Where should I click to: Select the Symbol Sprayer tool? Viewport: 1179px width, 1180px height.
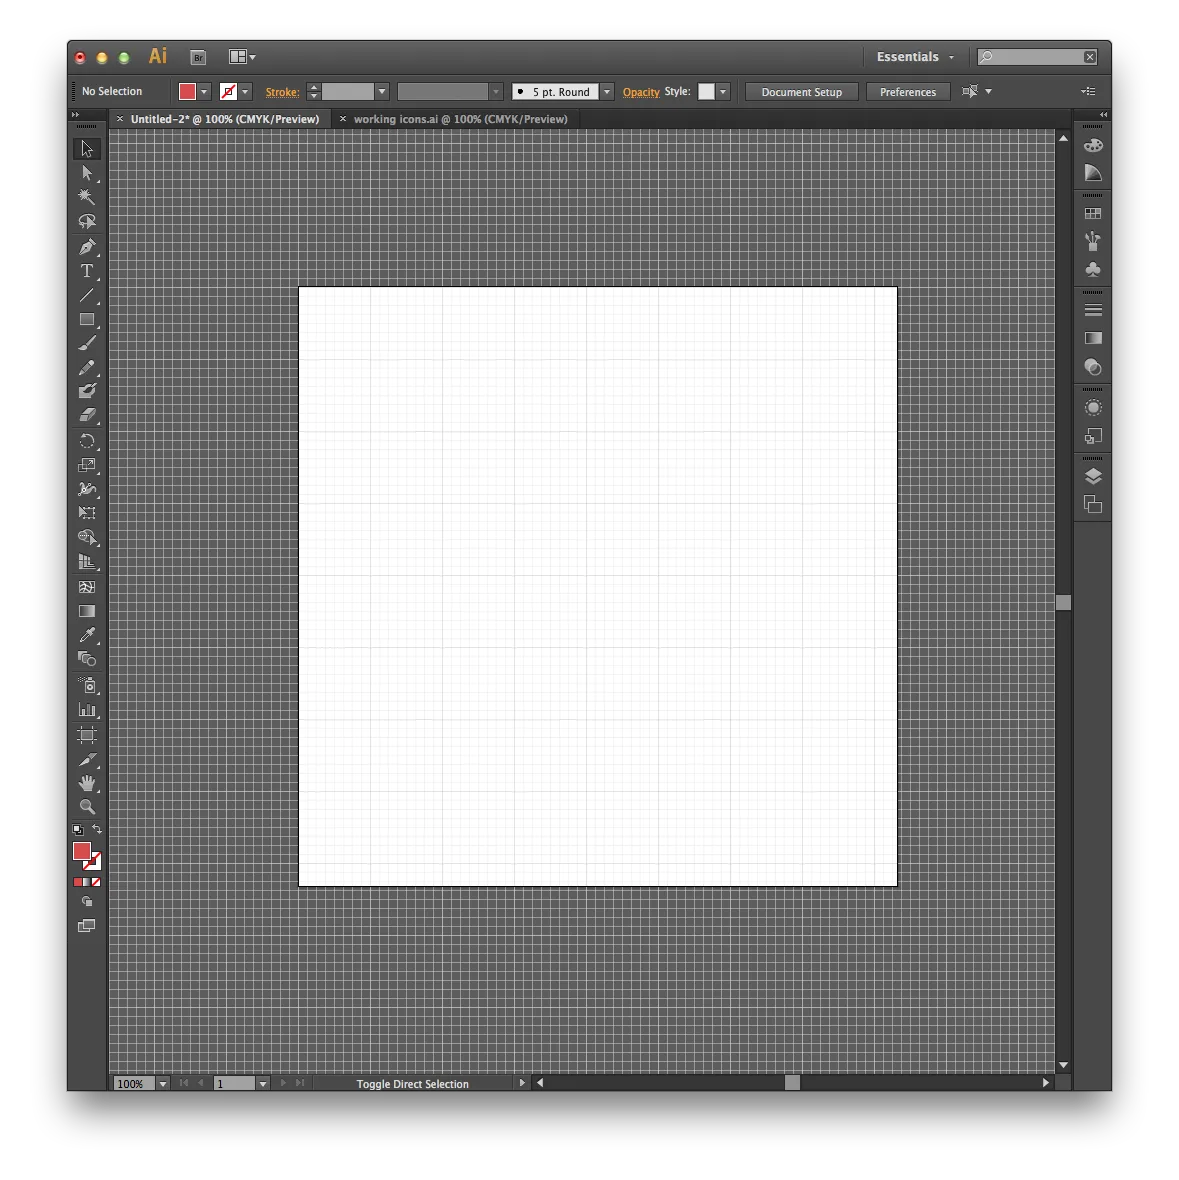point(87,685)
